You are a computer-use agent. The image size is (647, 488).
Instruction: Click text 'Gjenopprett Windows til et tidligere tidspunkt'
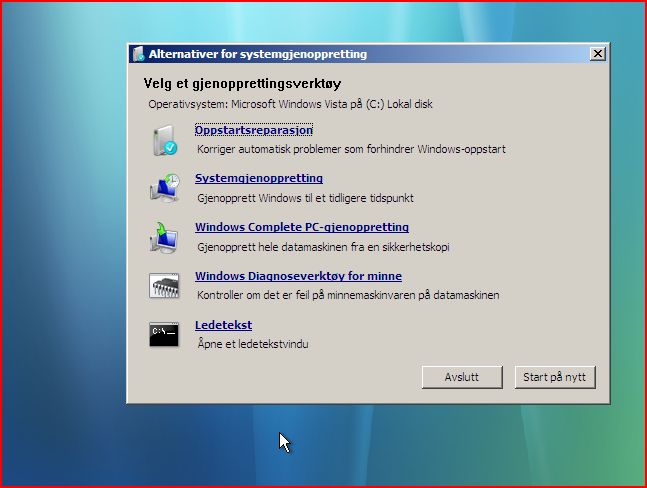pos(305,198)
